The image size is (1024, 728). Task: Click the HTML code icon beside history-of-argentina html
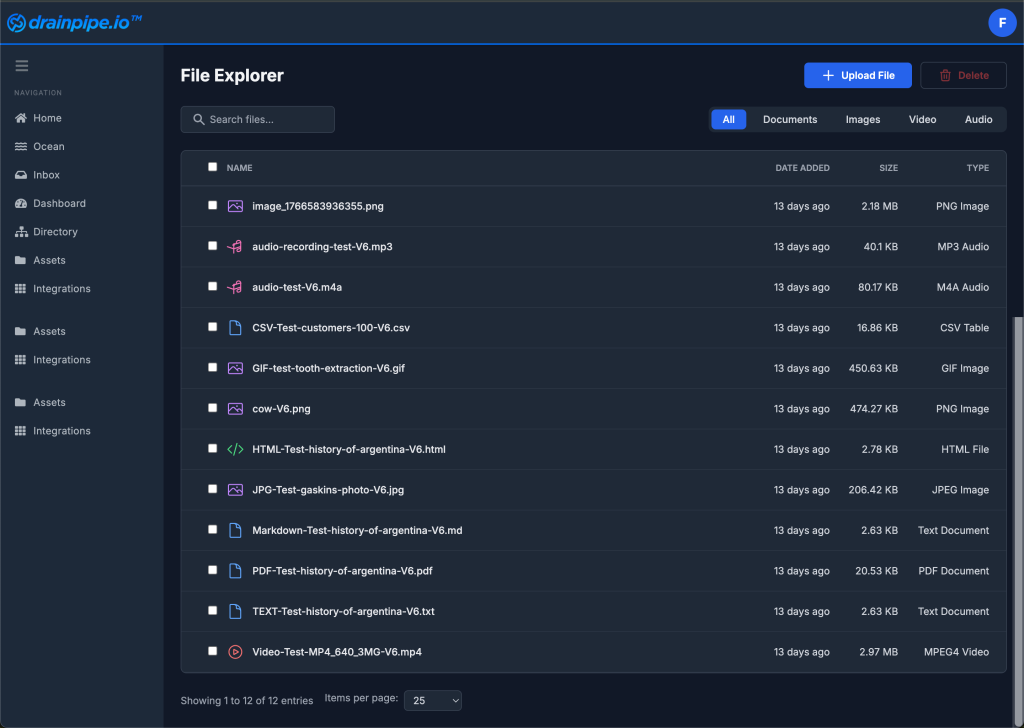235,449
